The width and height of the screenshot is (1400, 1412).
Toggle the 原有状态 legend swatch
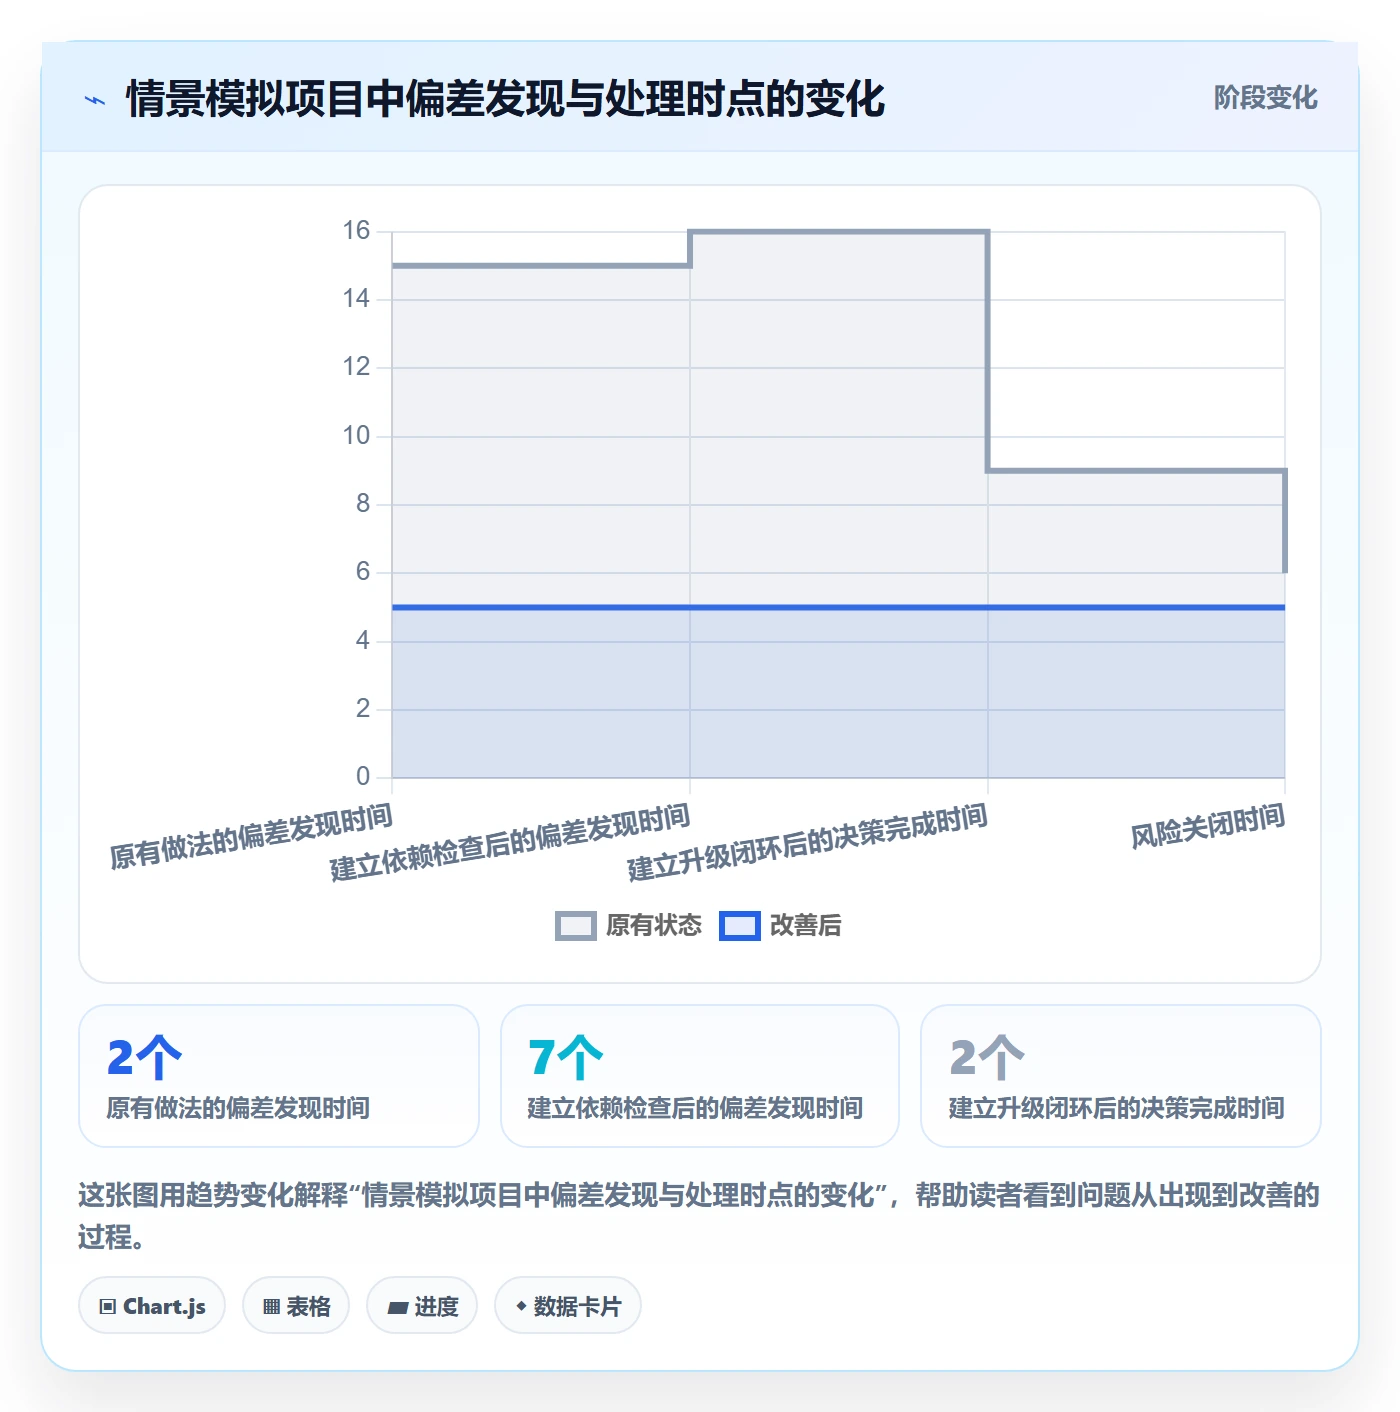(575, 926)
